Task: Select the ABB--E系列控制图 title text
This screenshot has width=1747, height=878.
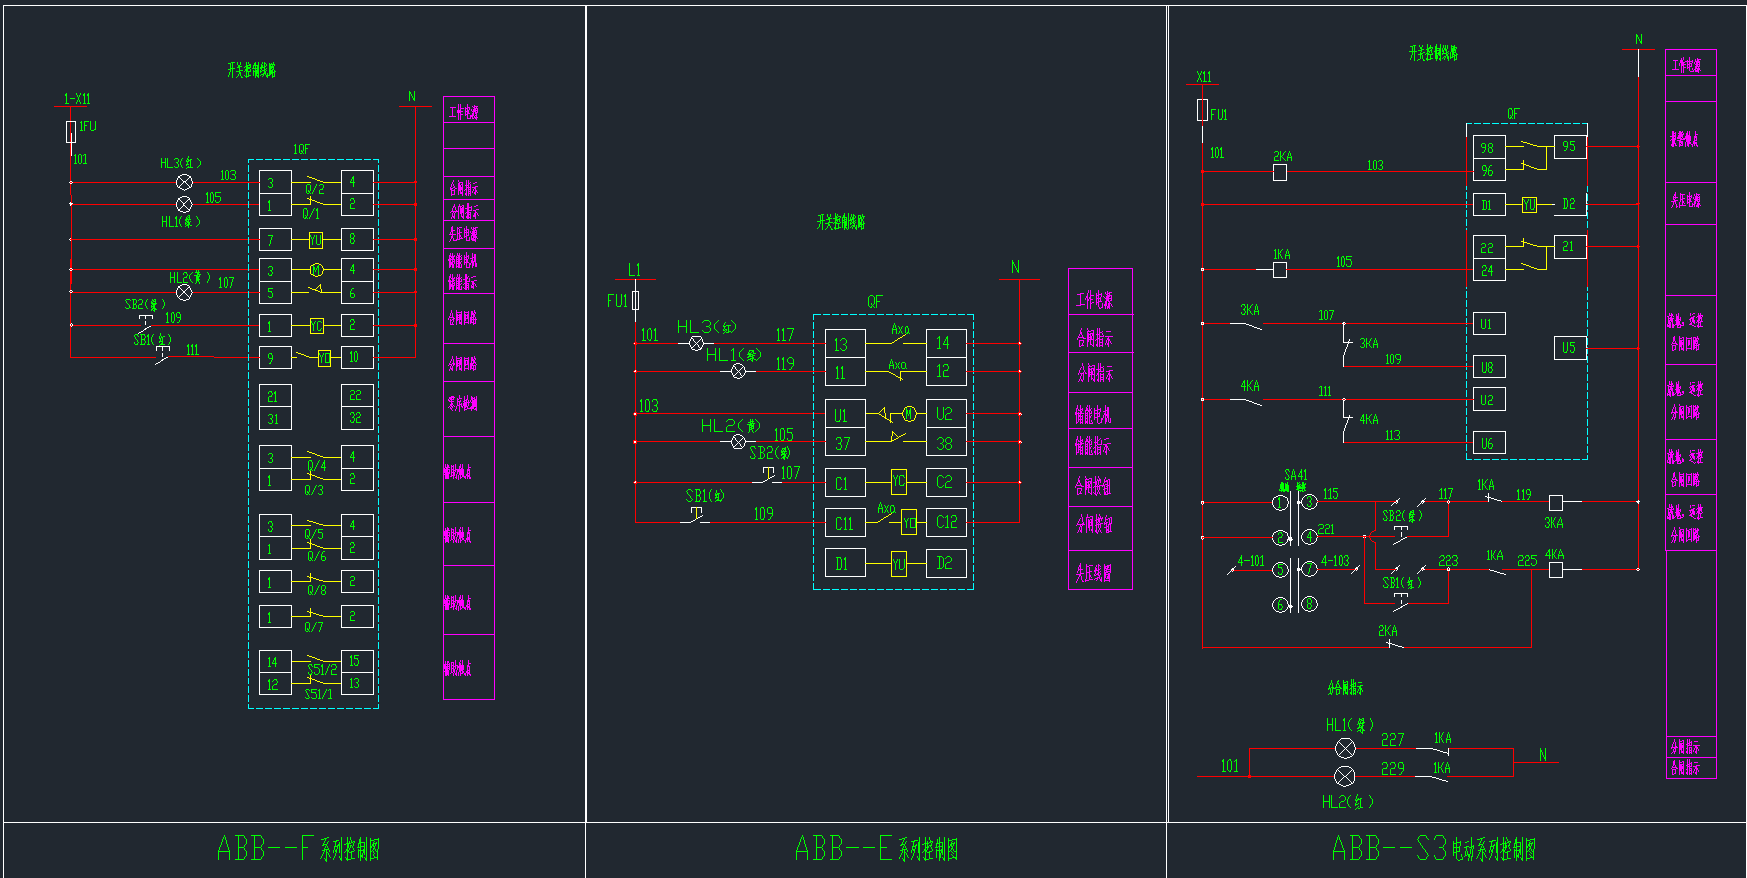Action: [x=876, y=849]
